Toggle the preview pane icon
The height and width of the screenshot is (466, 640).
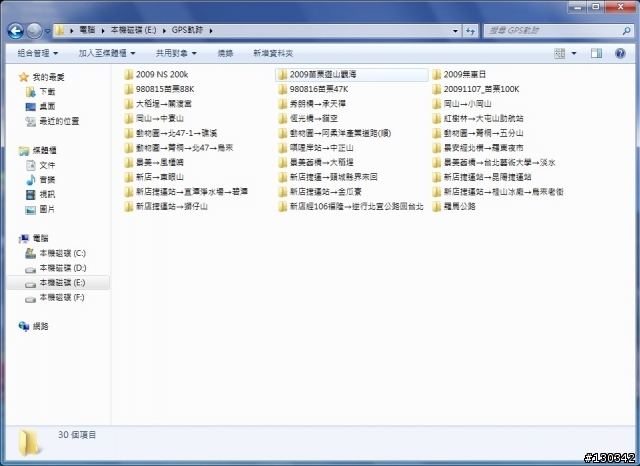click(x=596, y=53)
